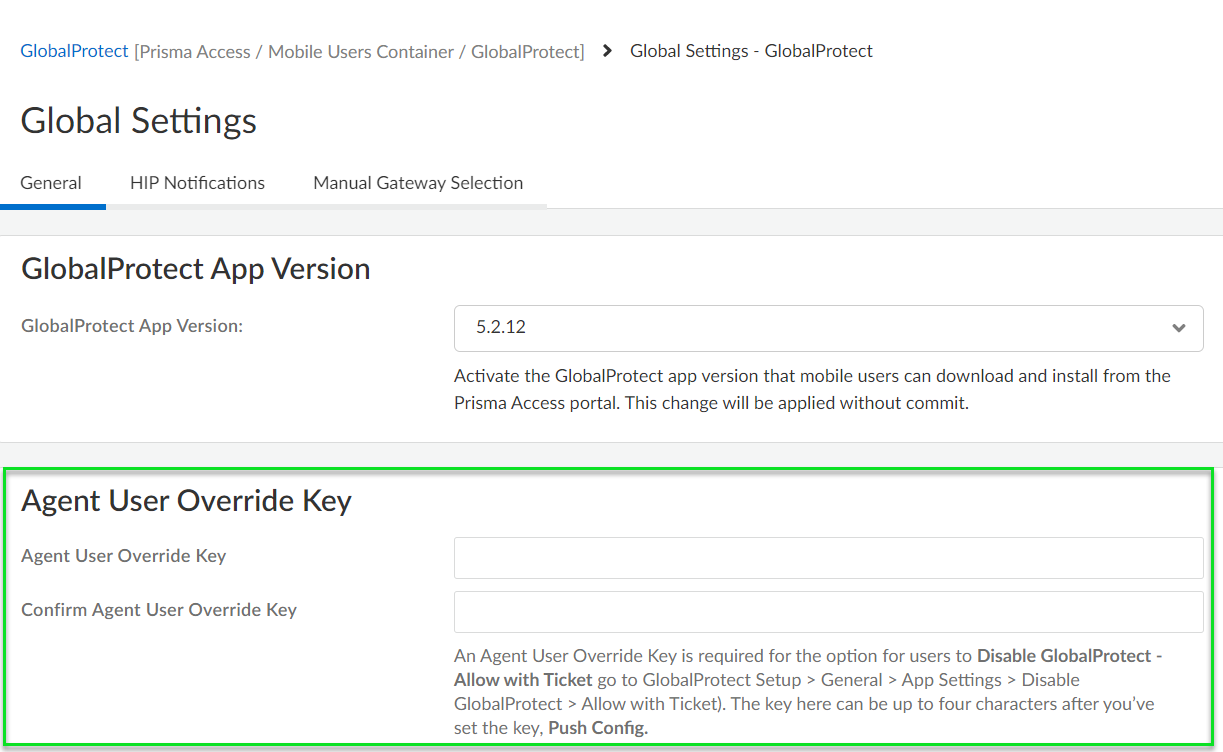Click the Confirm Agent User Override Key field
This screenshot has width=1223, height=752.
pyautogui.click(x=828, y=612)
